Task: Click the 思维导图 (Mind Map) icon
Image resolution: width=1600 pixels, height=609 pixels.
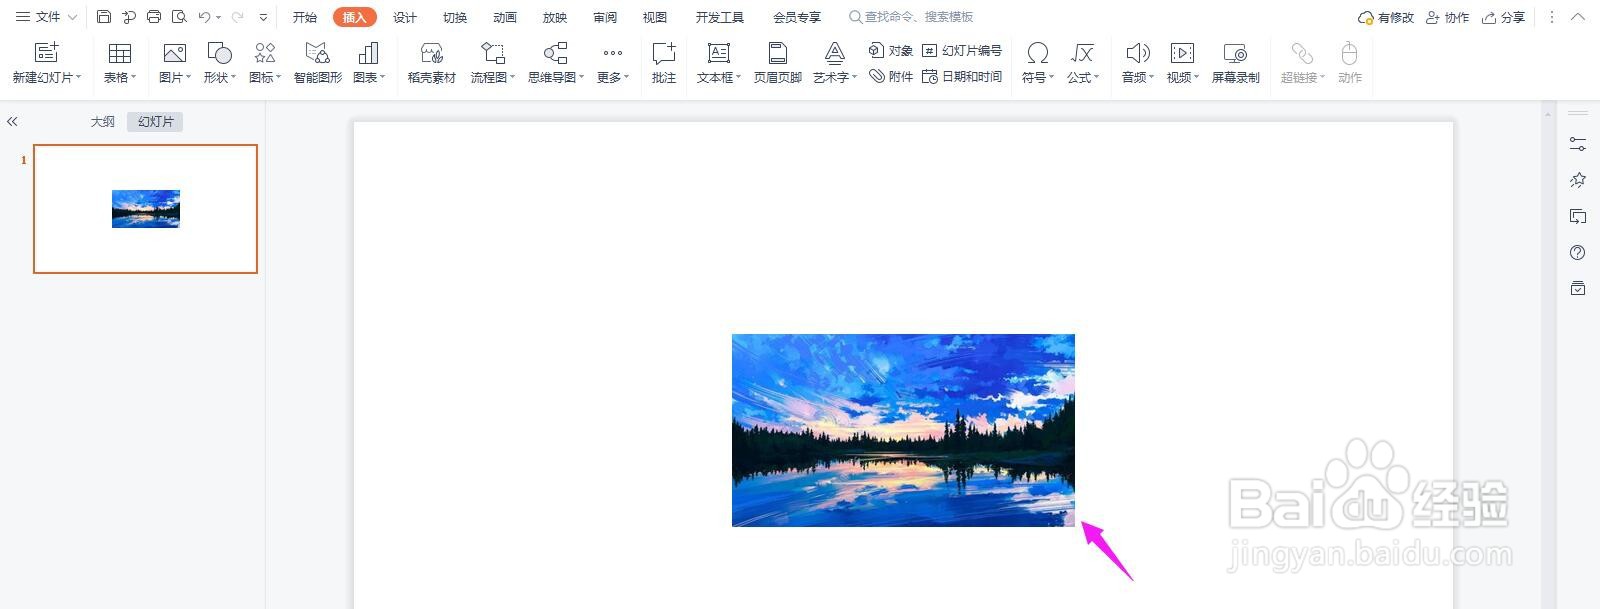Action: tap(555, 53)
